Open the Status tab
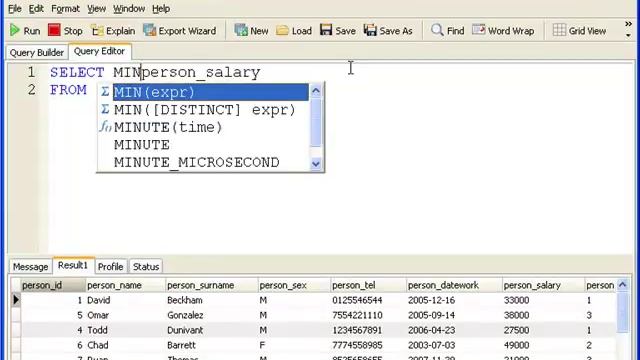This screenshot has height=360, width=640. click(146, 267)
